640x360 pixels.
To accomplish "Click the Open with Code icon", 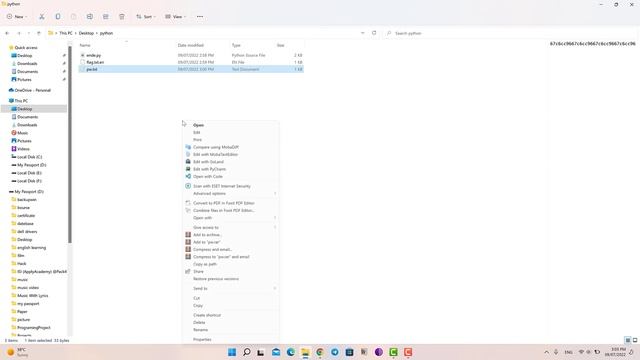I will [188, 176].
